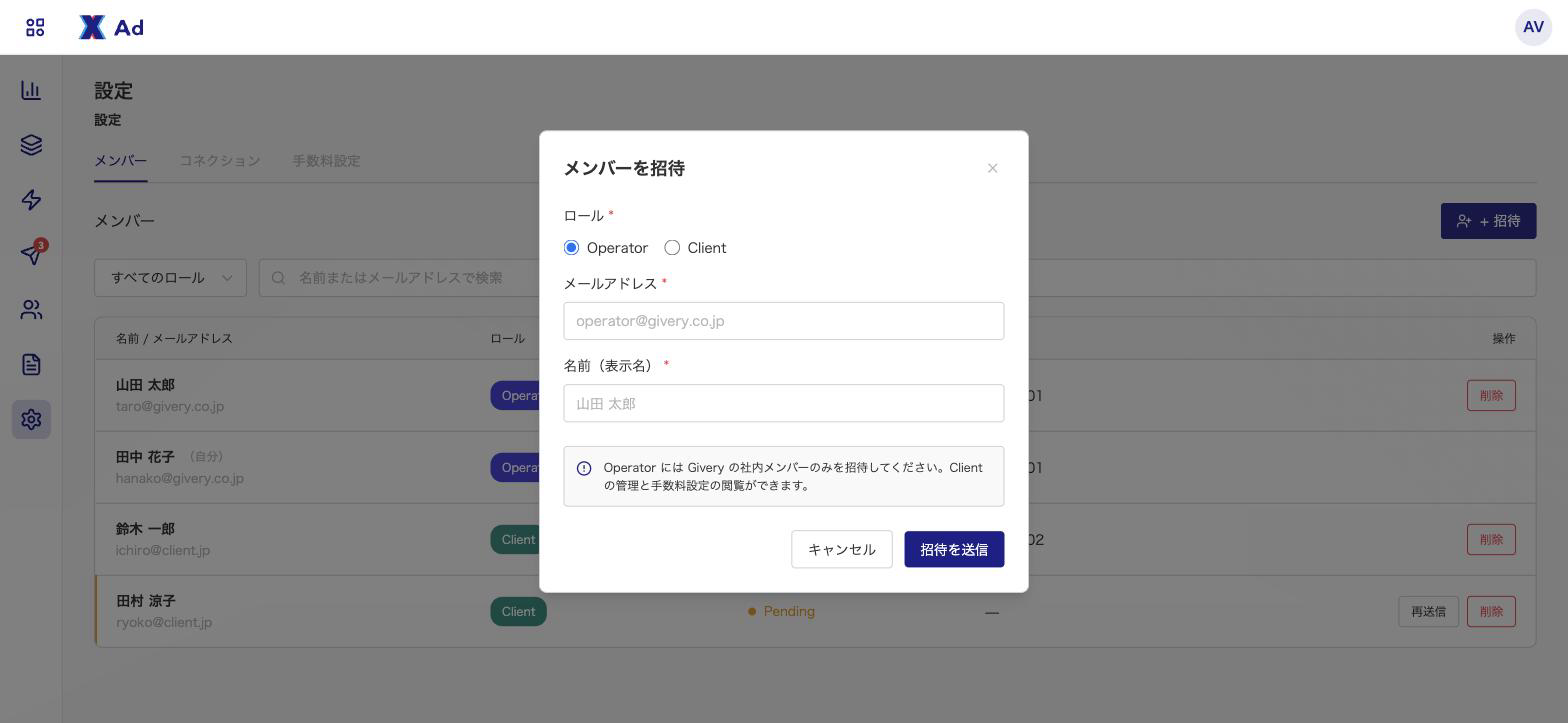1568x723 pixels.
Task: Open the users sidebar icon
Action: [x=31, y=310]
